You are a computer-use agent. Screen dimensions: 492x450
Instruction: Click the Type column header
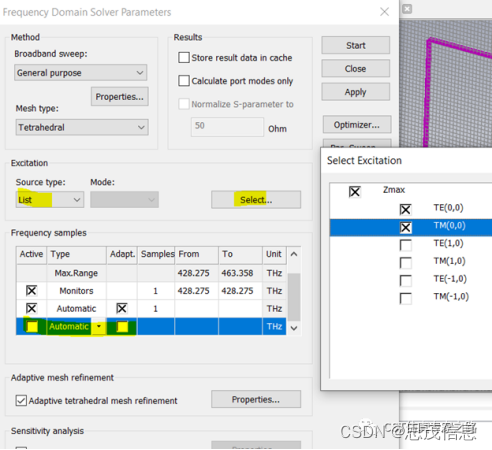[x=77, y=254]
